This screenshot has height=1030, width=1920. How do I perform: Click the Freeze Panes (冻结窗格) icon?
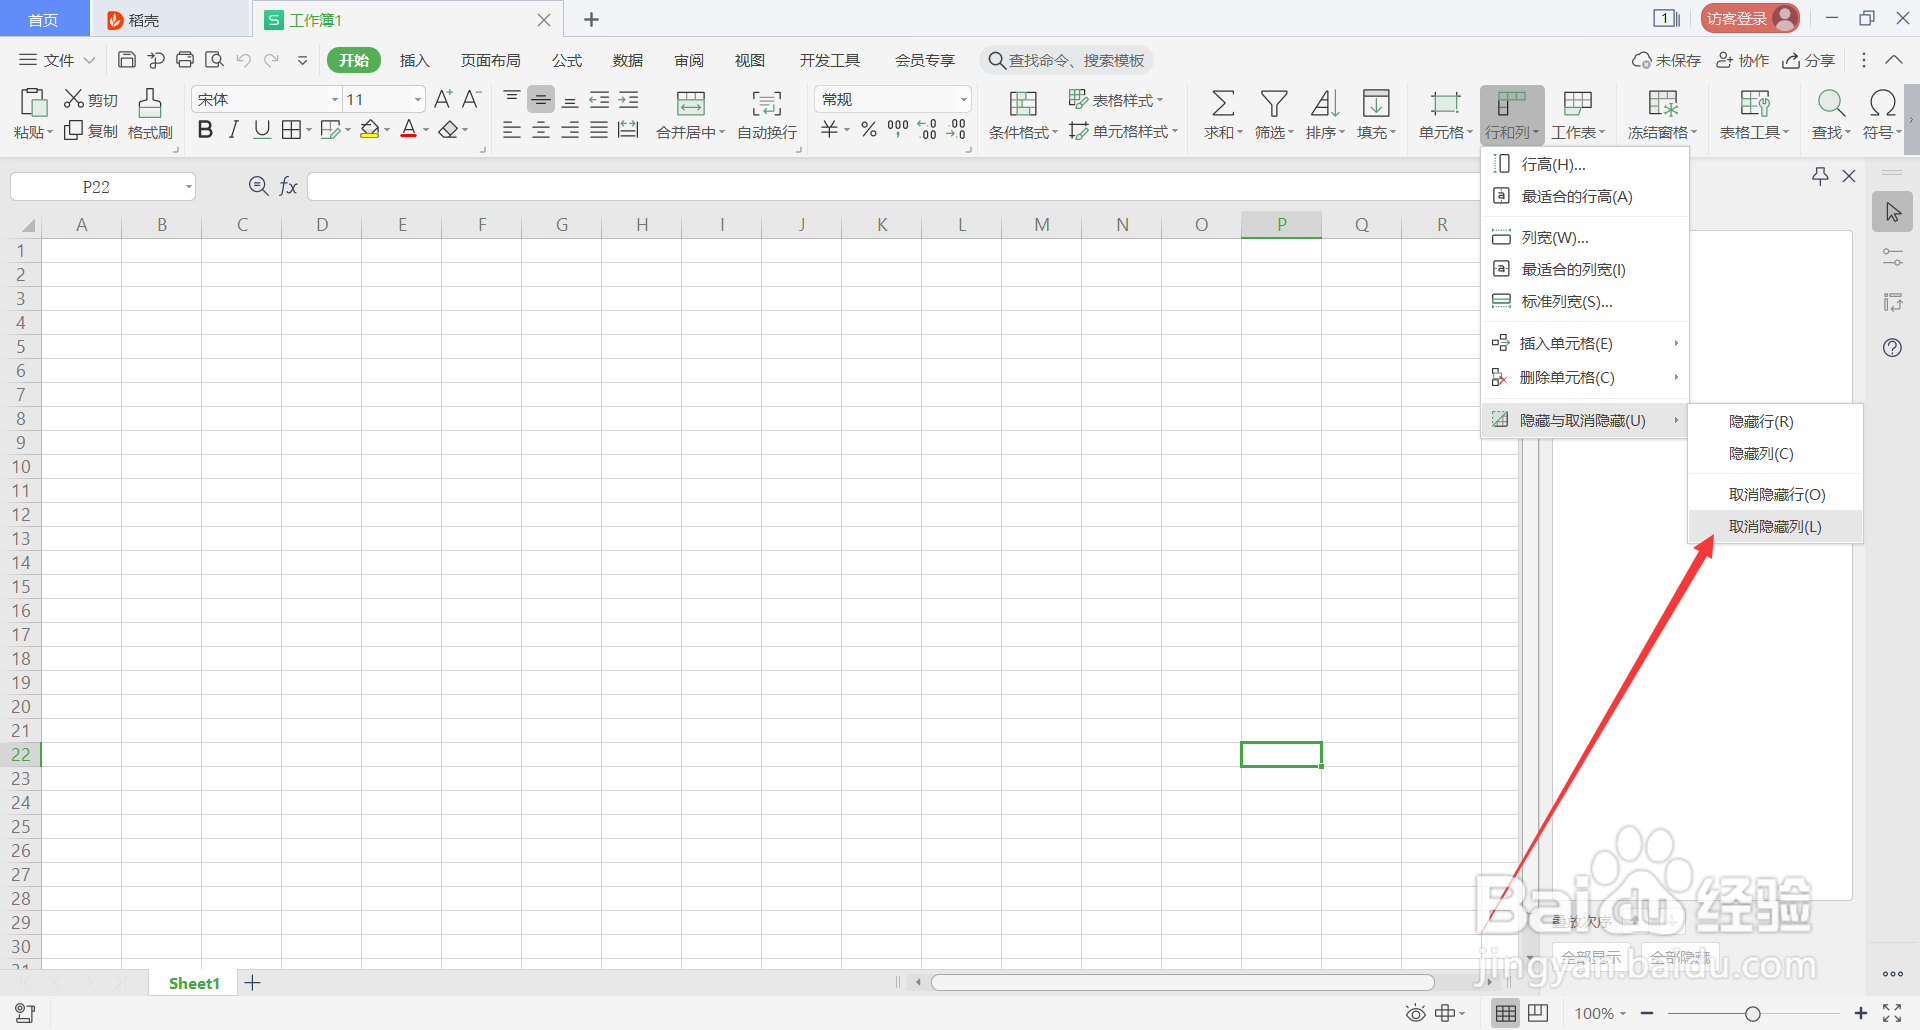click(1663, 103)
